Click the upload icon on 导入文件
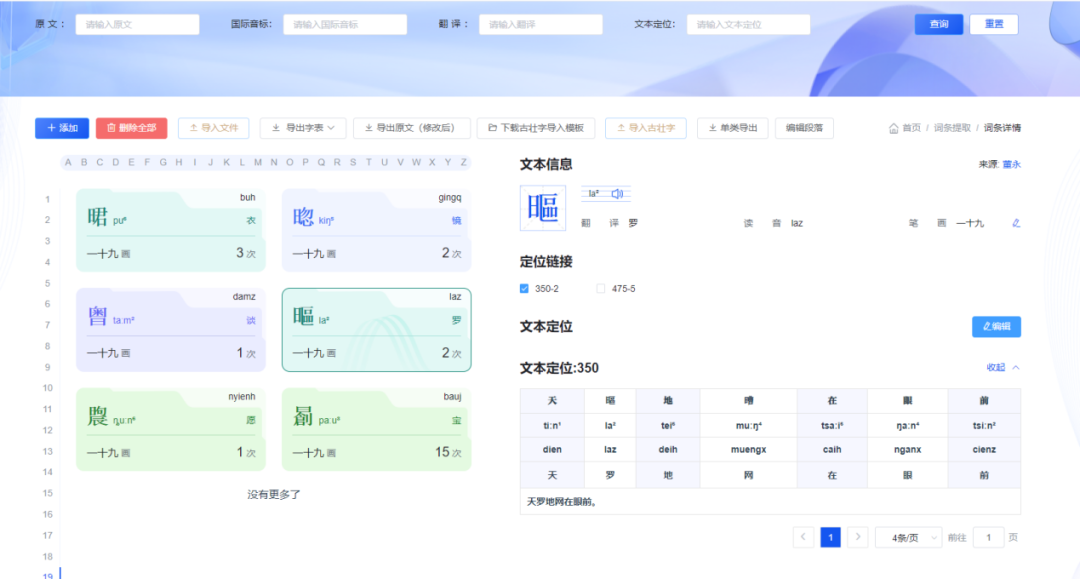Screen dimensions: 1080x579 tap(193, 128)
